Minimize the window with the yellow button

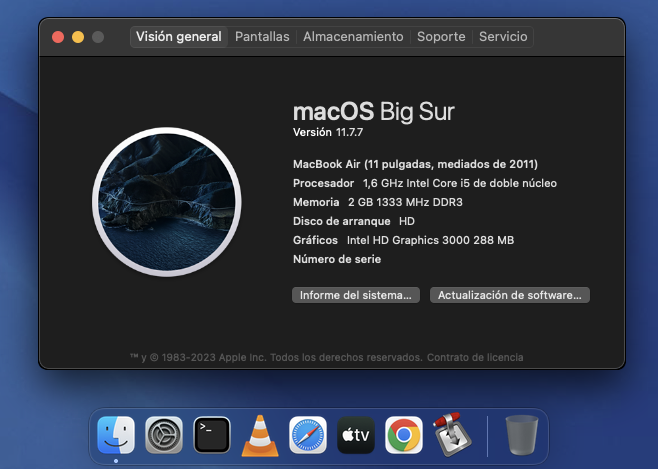point(78,37)
